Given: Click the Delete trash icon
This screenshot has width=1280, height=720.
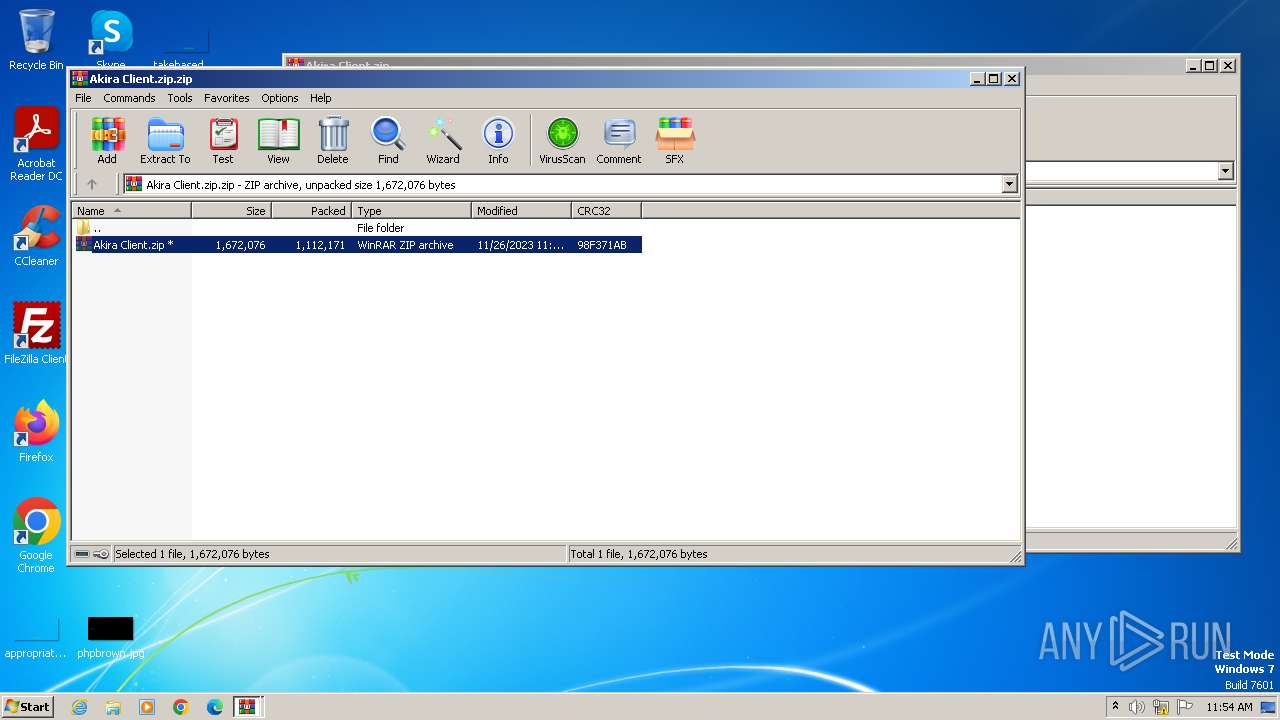Looking at the screenshot, I should [x=333, y=141].
